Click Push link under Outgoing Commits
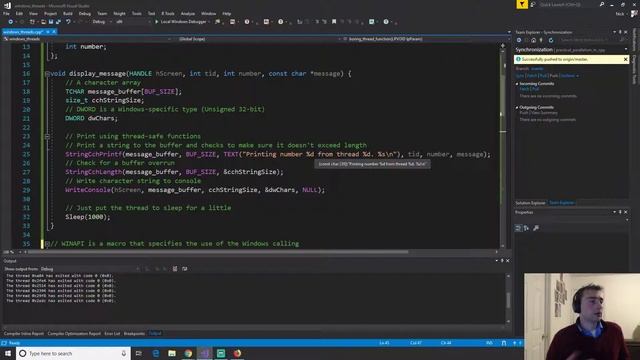The height and width of the screenshot is (360, 640). pos(524,113)
